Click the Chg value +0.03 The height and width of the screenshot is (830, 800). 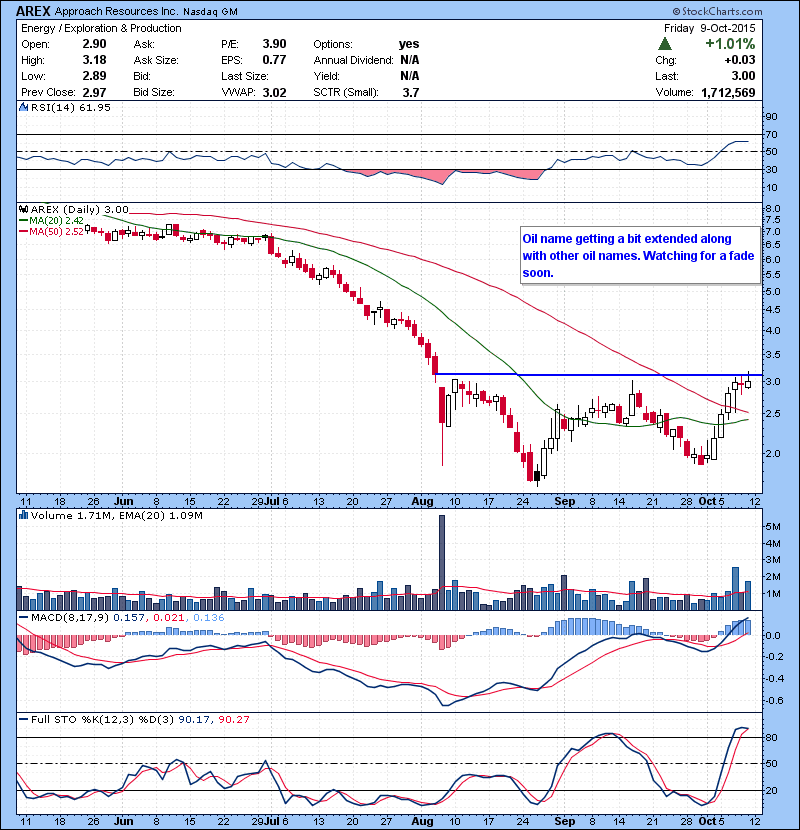(740, 60)
